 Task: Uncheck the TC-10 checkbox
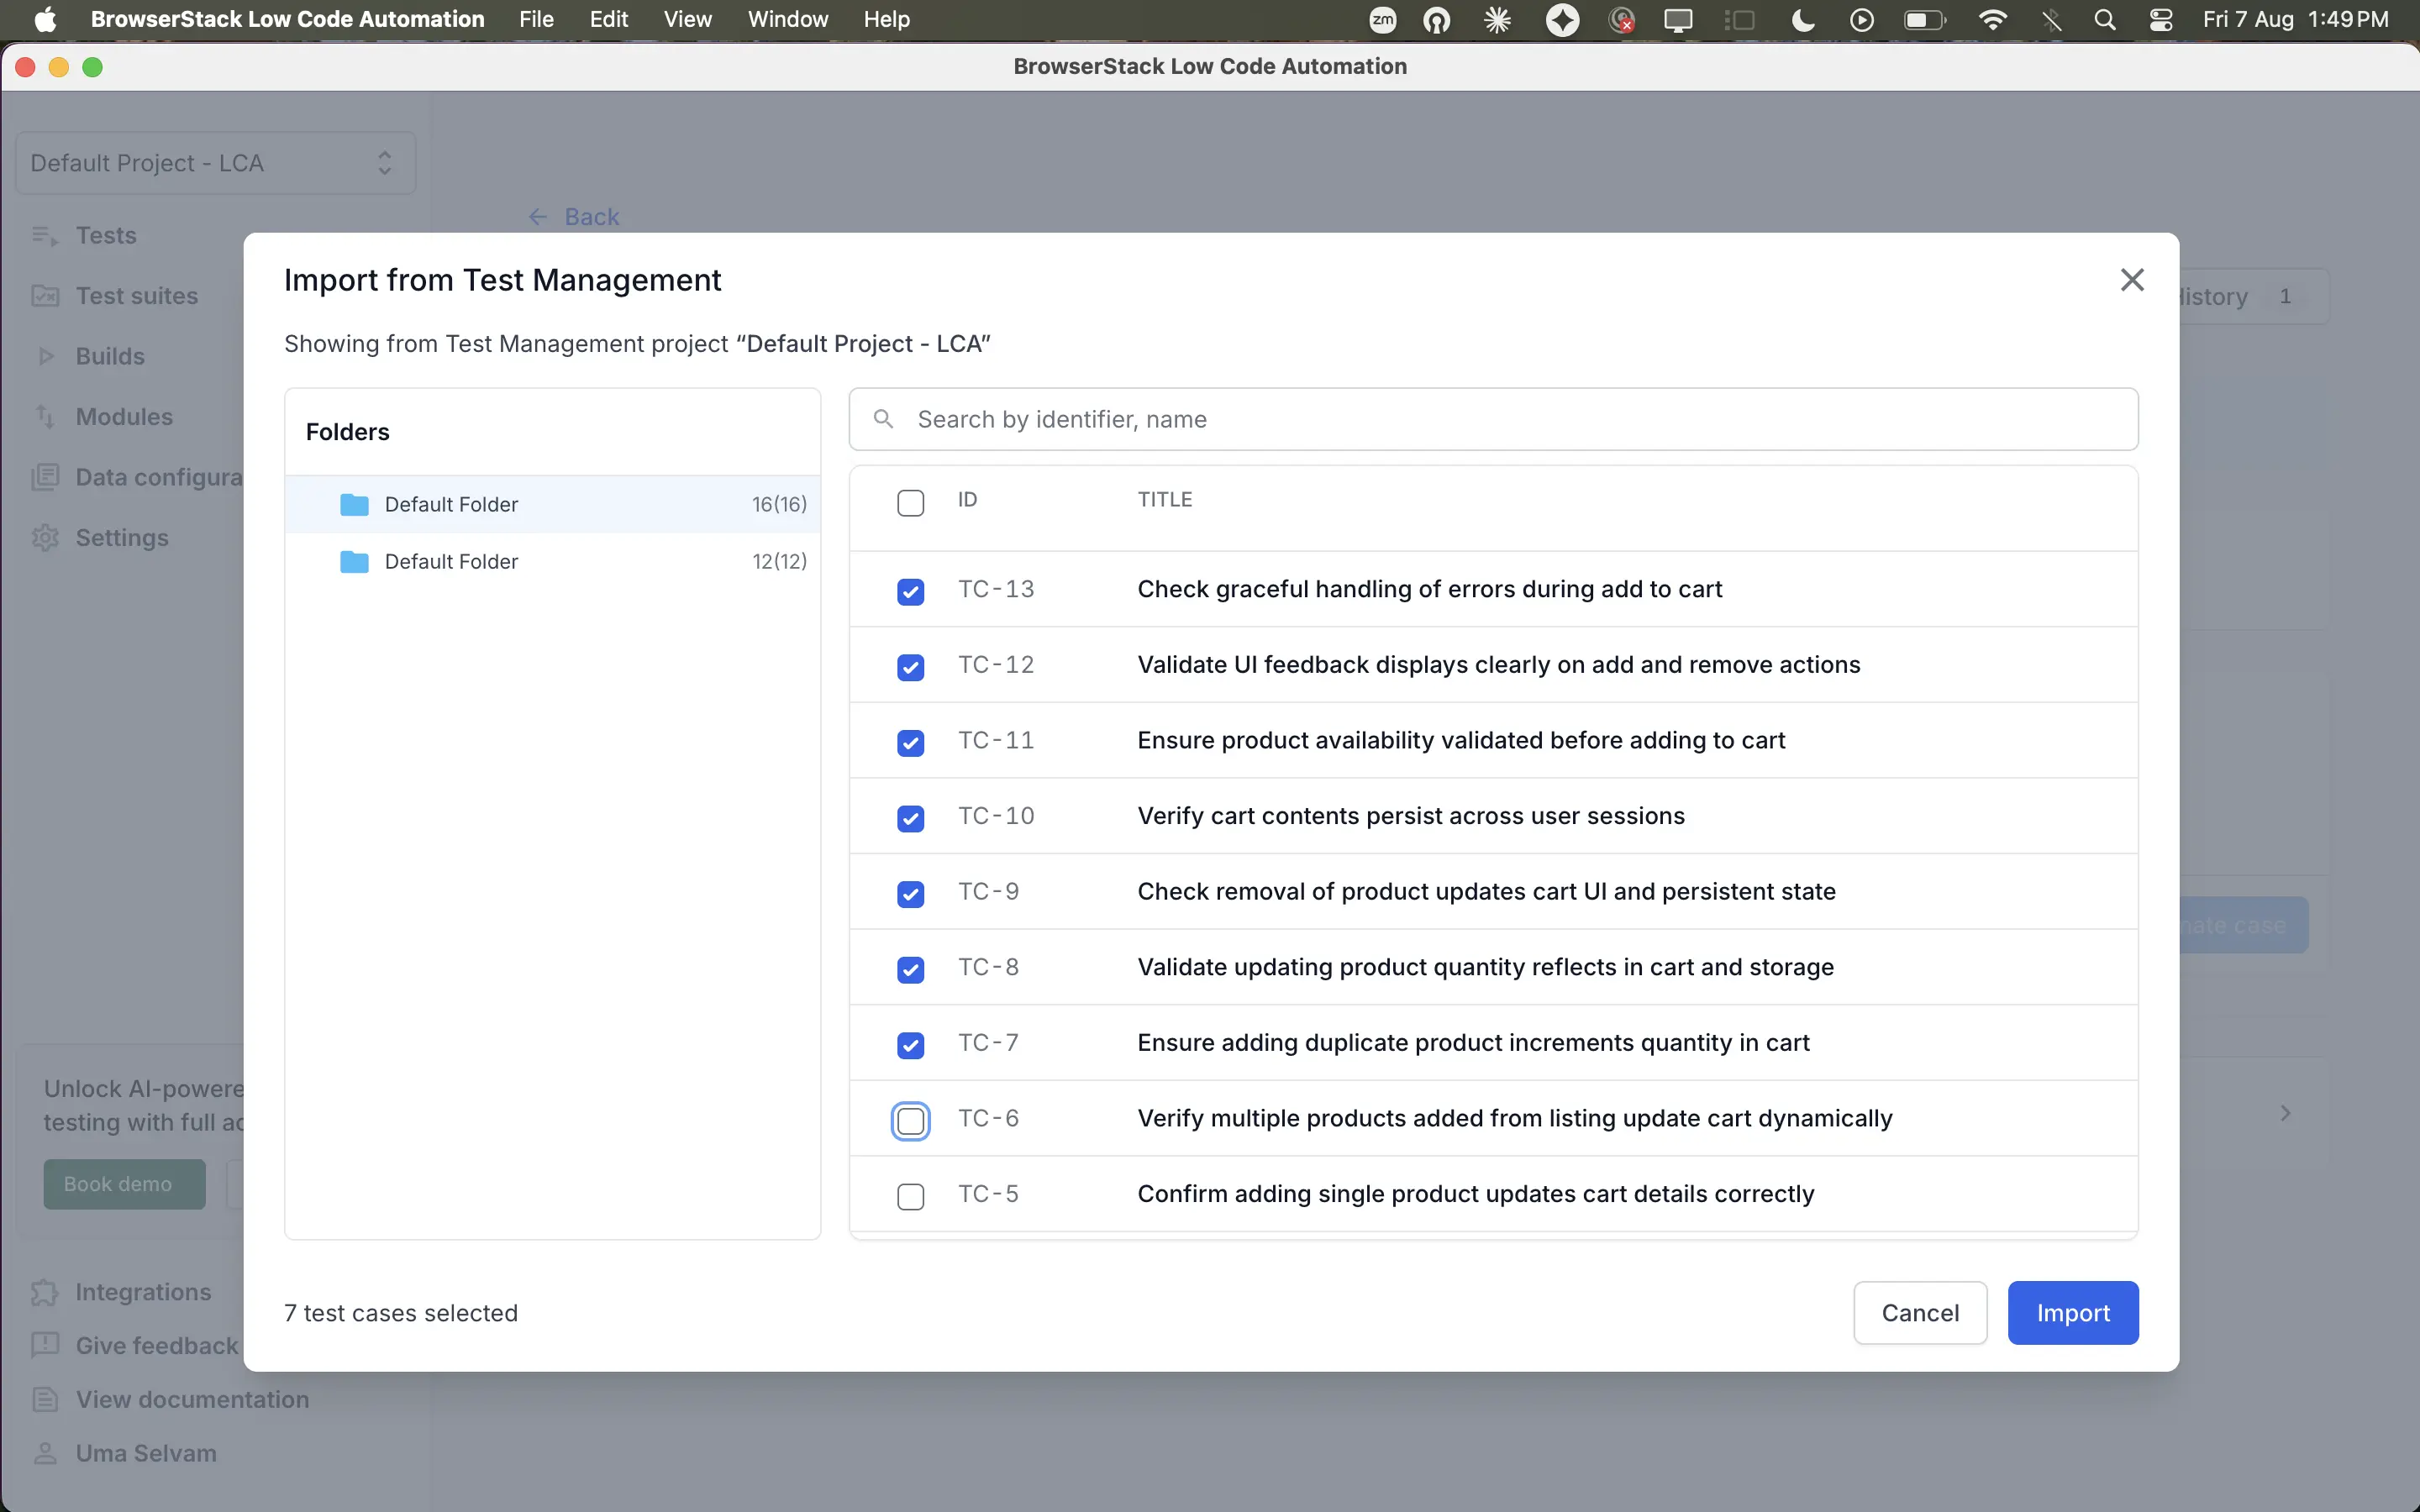(910, 818)
